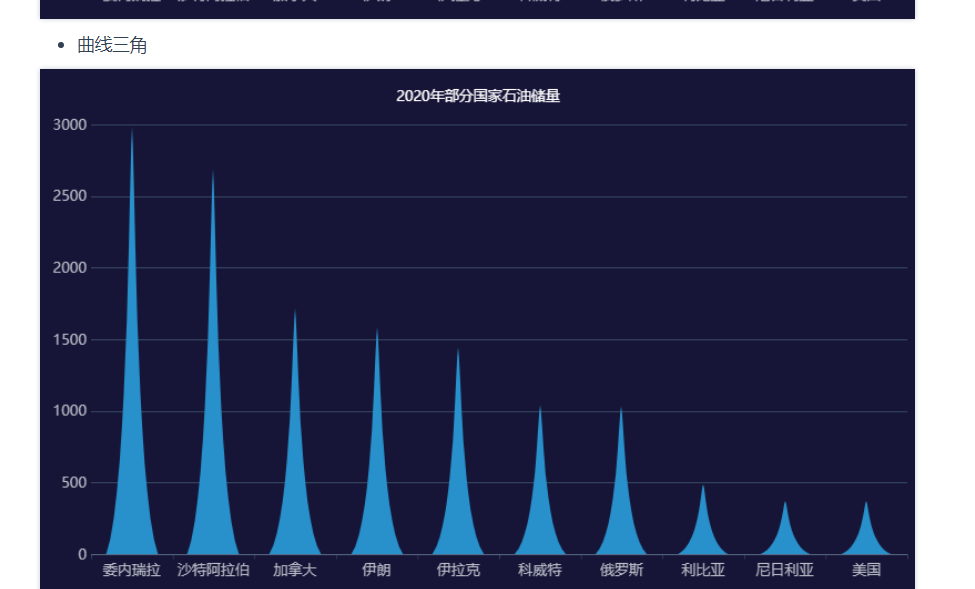Viewport: 975px width, 589px height.
Task: Click the 1500 y-axis tick label
Action: [x=70, y=340]
